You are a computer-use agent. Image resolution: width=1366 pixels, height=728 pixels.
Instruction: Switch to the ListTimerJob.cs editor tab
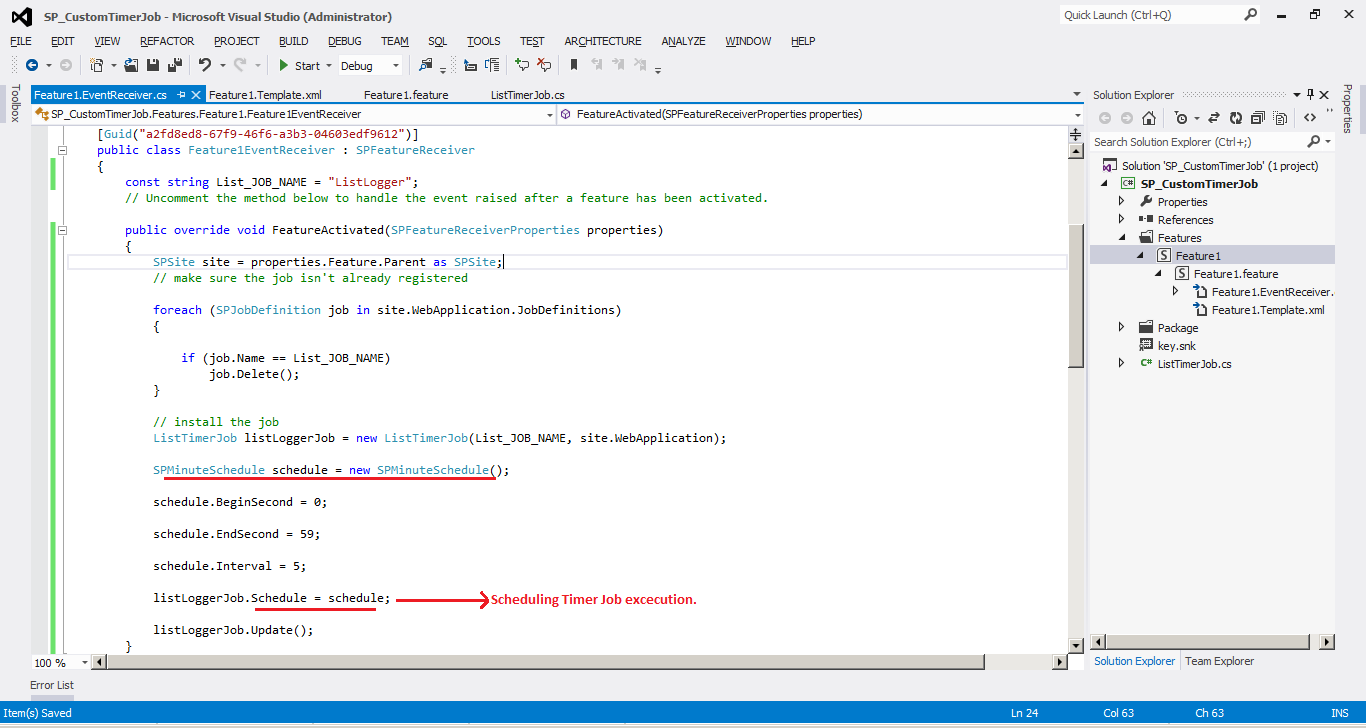[x=528, y=95]
